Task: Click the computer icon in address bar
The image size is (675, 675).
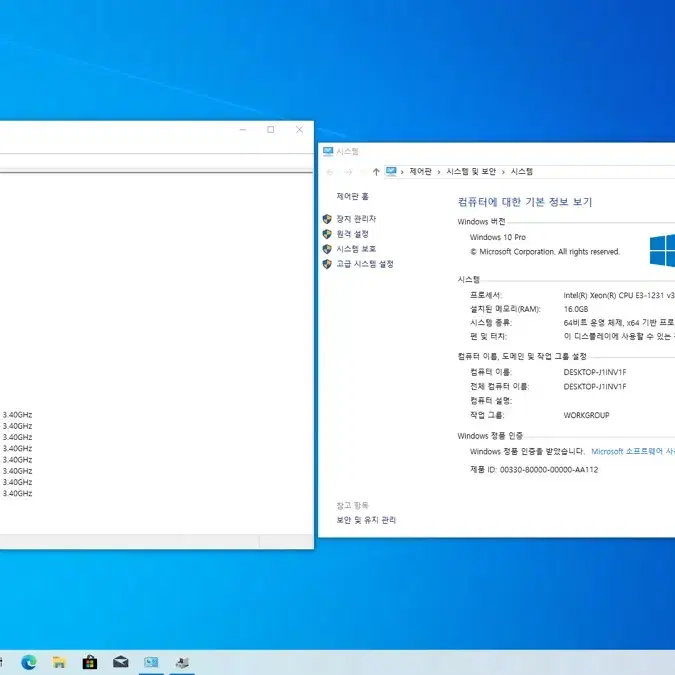Action: point(391,171)
